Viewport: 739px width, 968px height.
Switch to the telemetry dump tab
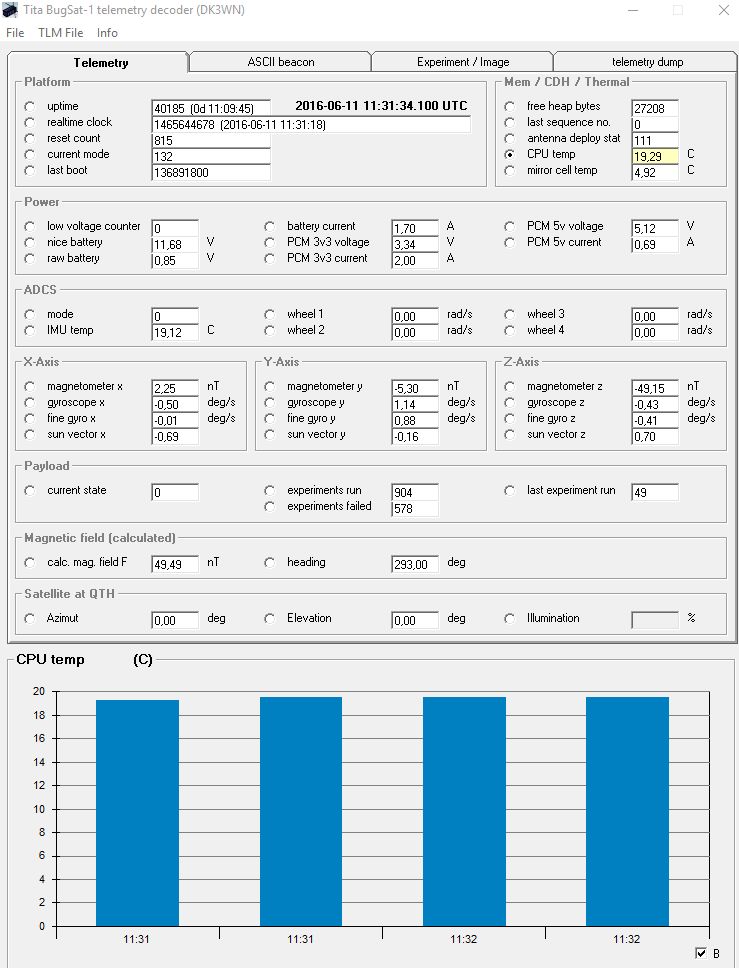point(647,62)
